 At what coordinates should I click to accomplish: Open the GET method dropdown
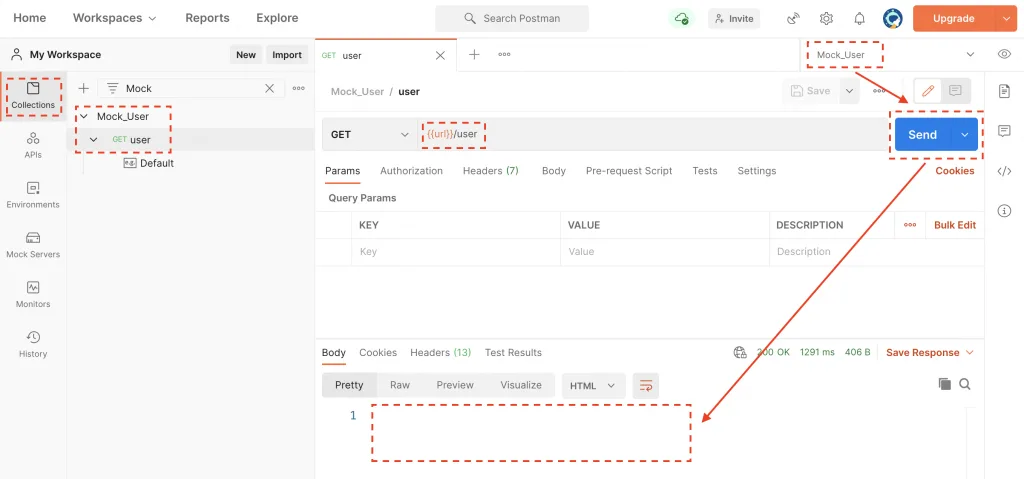point(370,135)
